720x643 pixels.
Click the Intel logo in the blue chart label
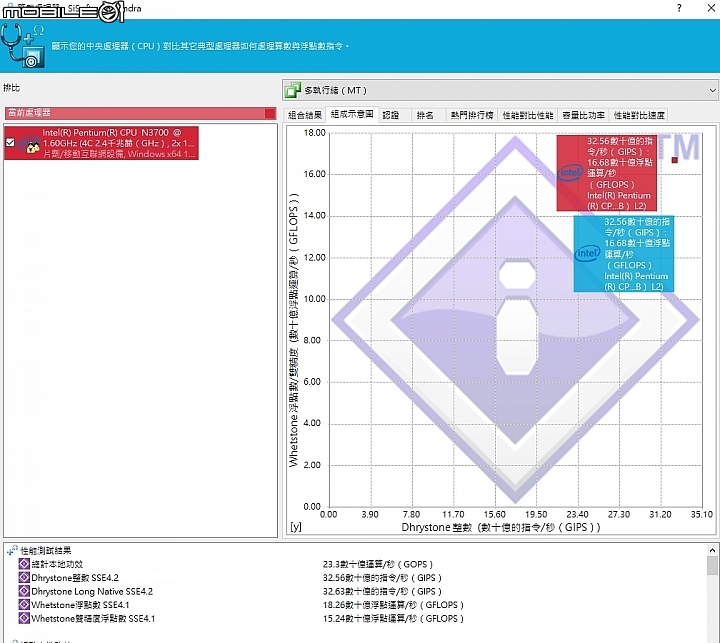point(587,253)
